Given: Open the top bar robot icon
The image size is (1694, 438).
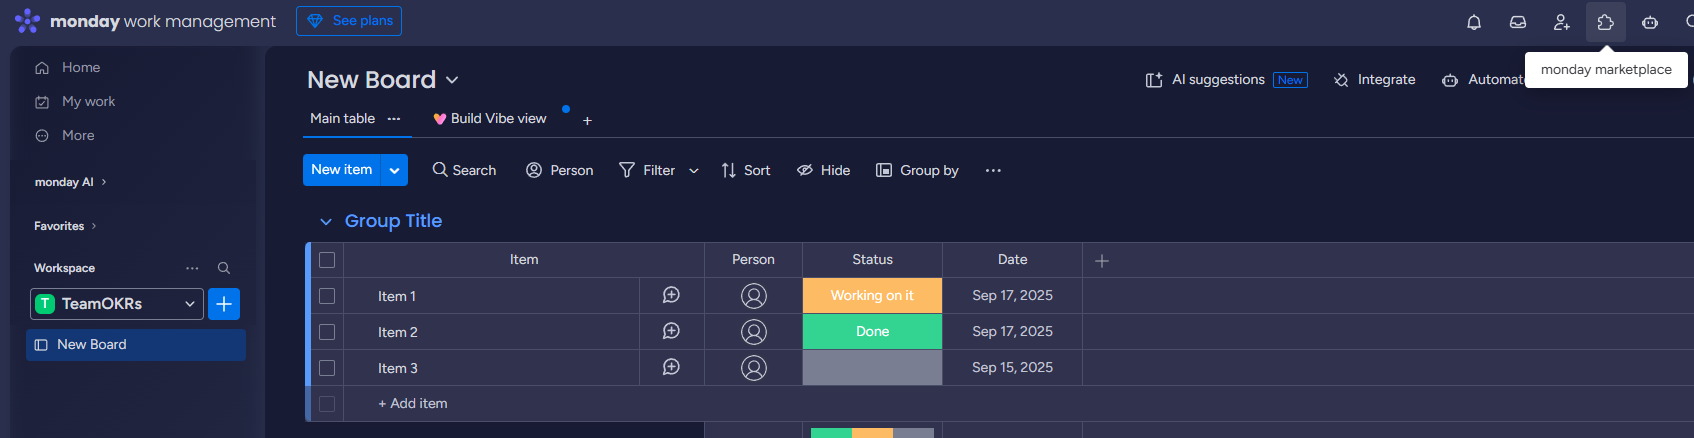Looking at the screenshot, I should coord(1650,22).
